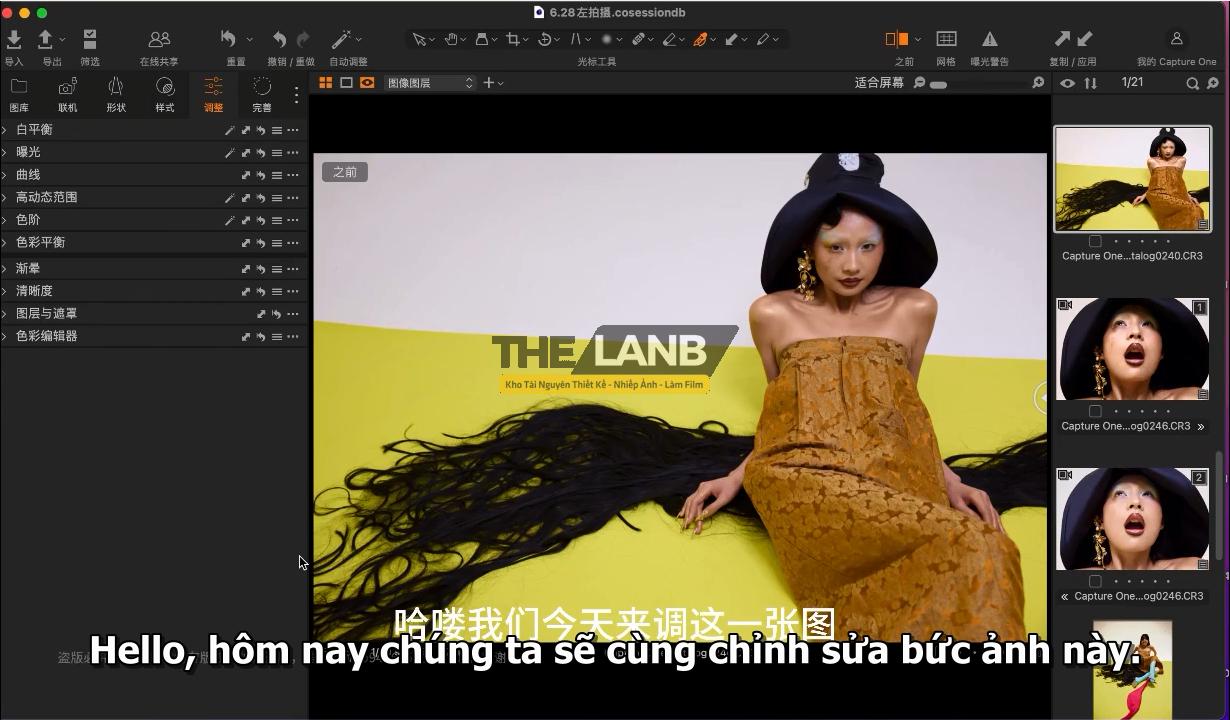
Task: Select the Pan hand cursor tool
Action: click(451, 39)
